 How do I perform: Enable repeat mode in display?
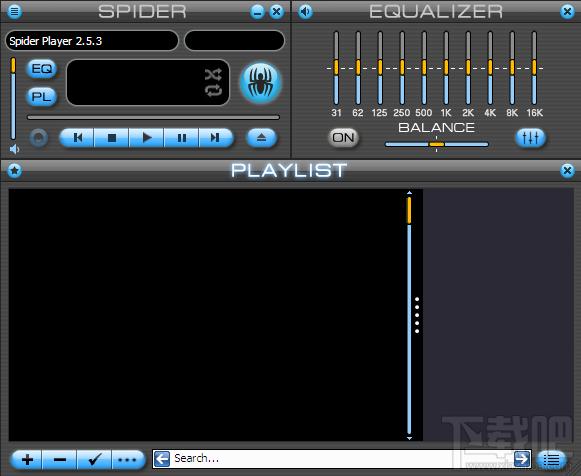[213, 90]
